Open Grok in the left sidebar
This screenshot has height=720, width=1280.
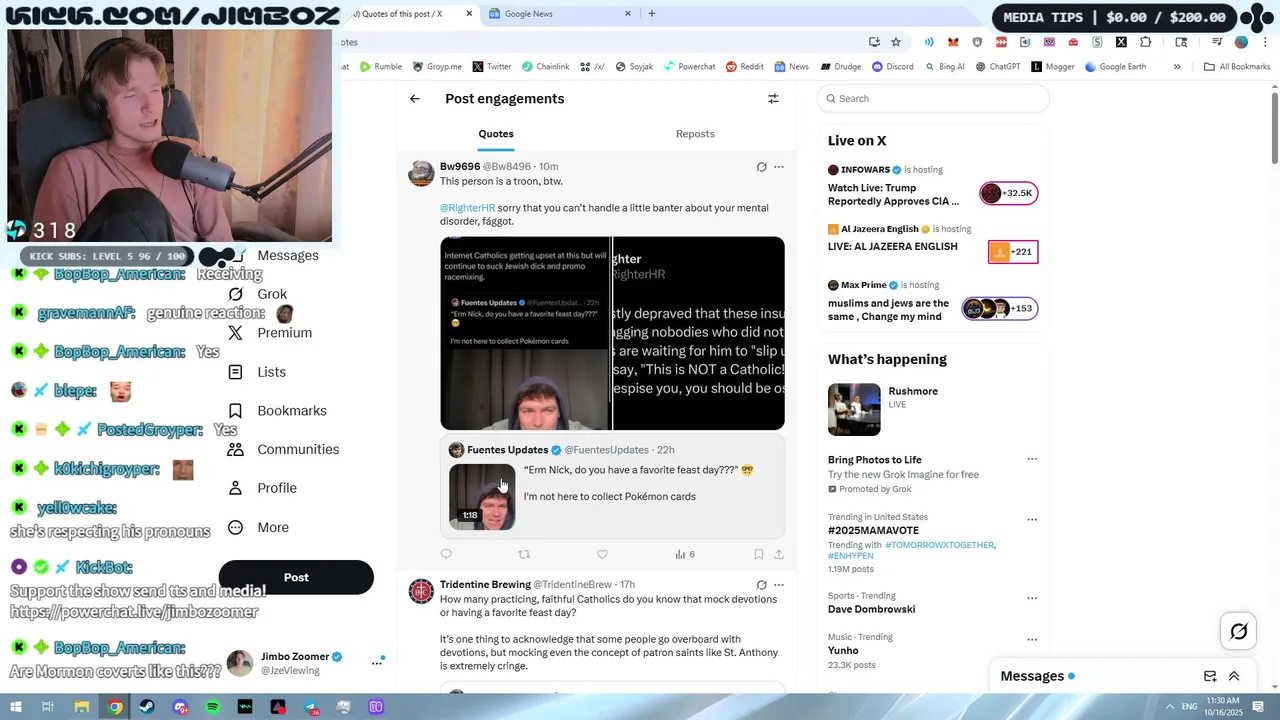tap(258, 294)
